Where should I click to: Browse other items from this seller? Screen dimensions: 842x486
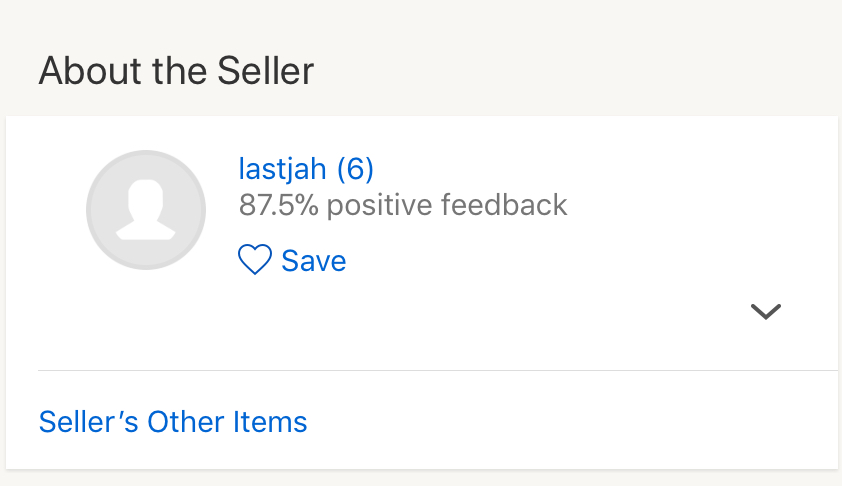point(173,422)
